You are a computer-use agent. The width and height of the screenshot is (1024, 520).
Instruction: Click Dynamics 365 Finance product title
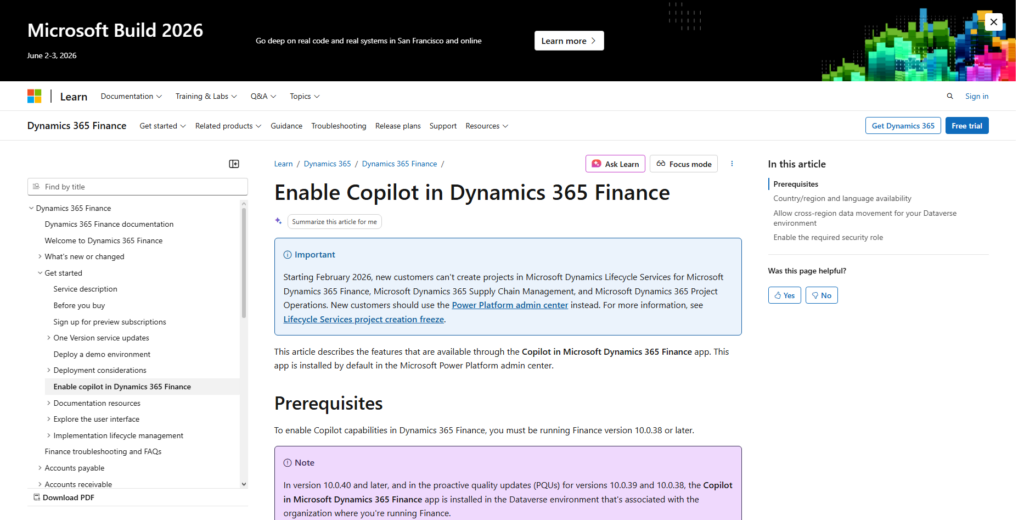[x=76, y=125]
